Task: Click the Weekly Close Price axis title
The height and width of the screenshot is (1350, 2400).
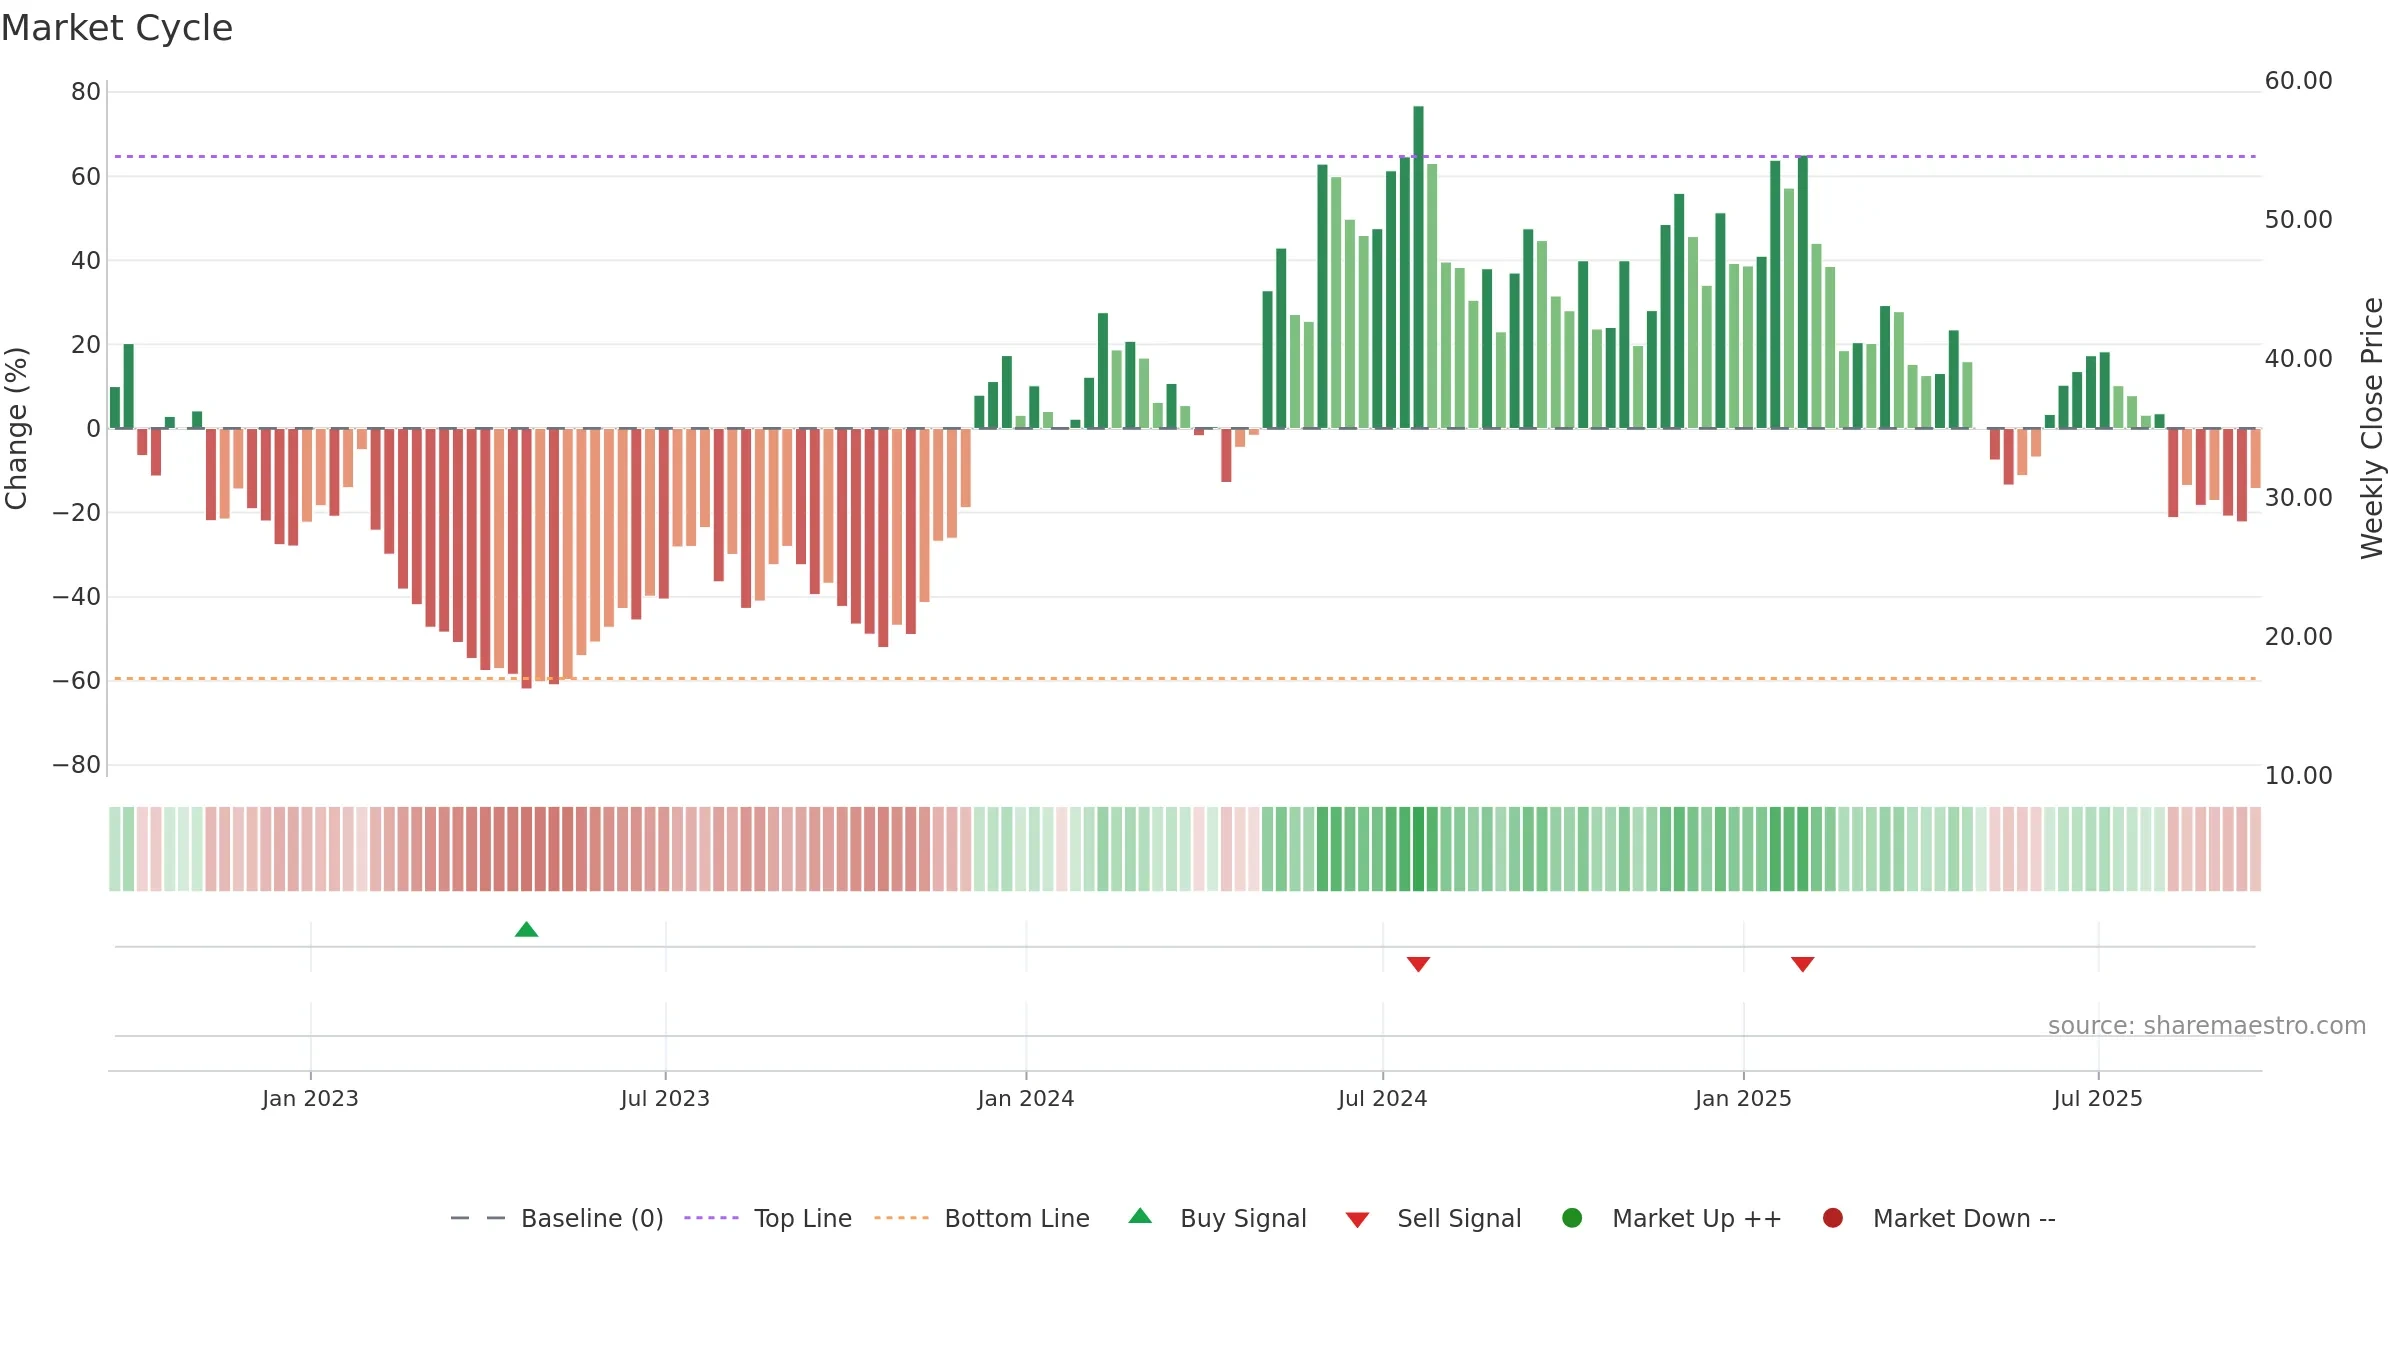Action: (2372, 428)
